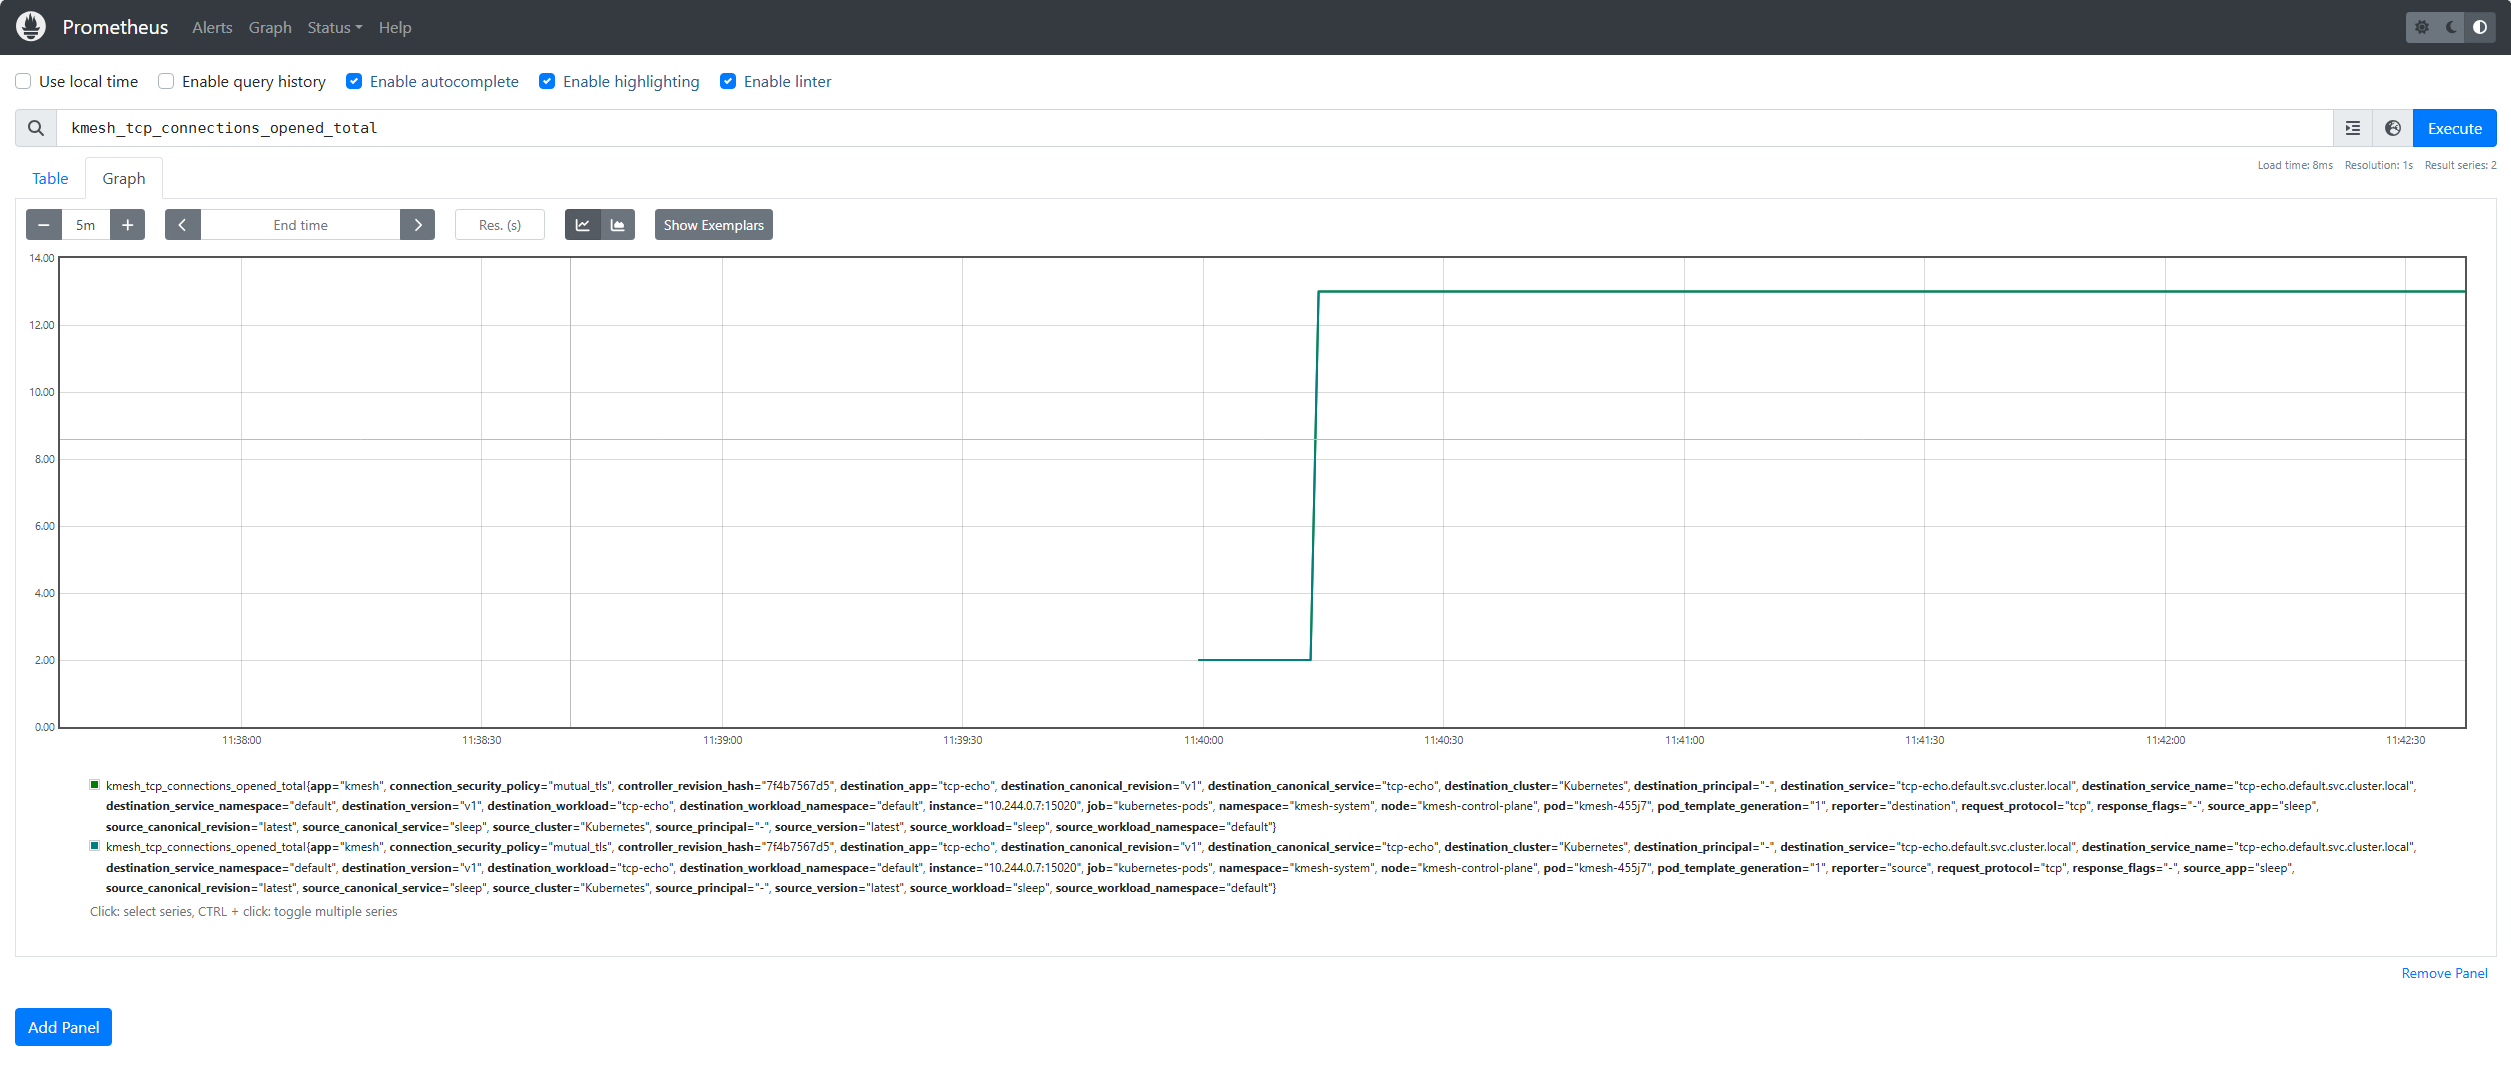The height and width of the screenshot is (1074, 2511).
Task: Select the light theme gear icon
Action: tap(2422, 27)
